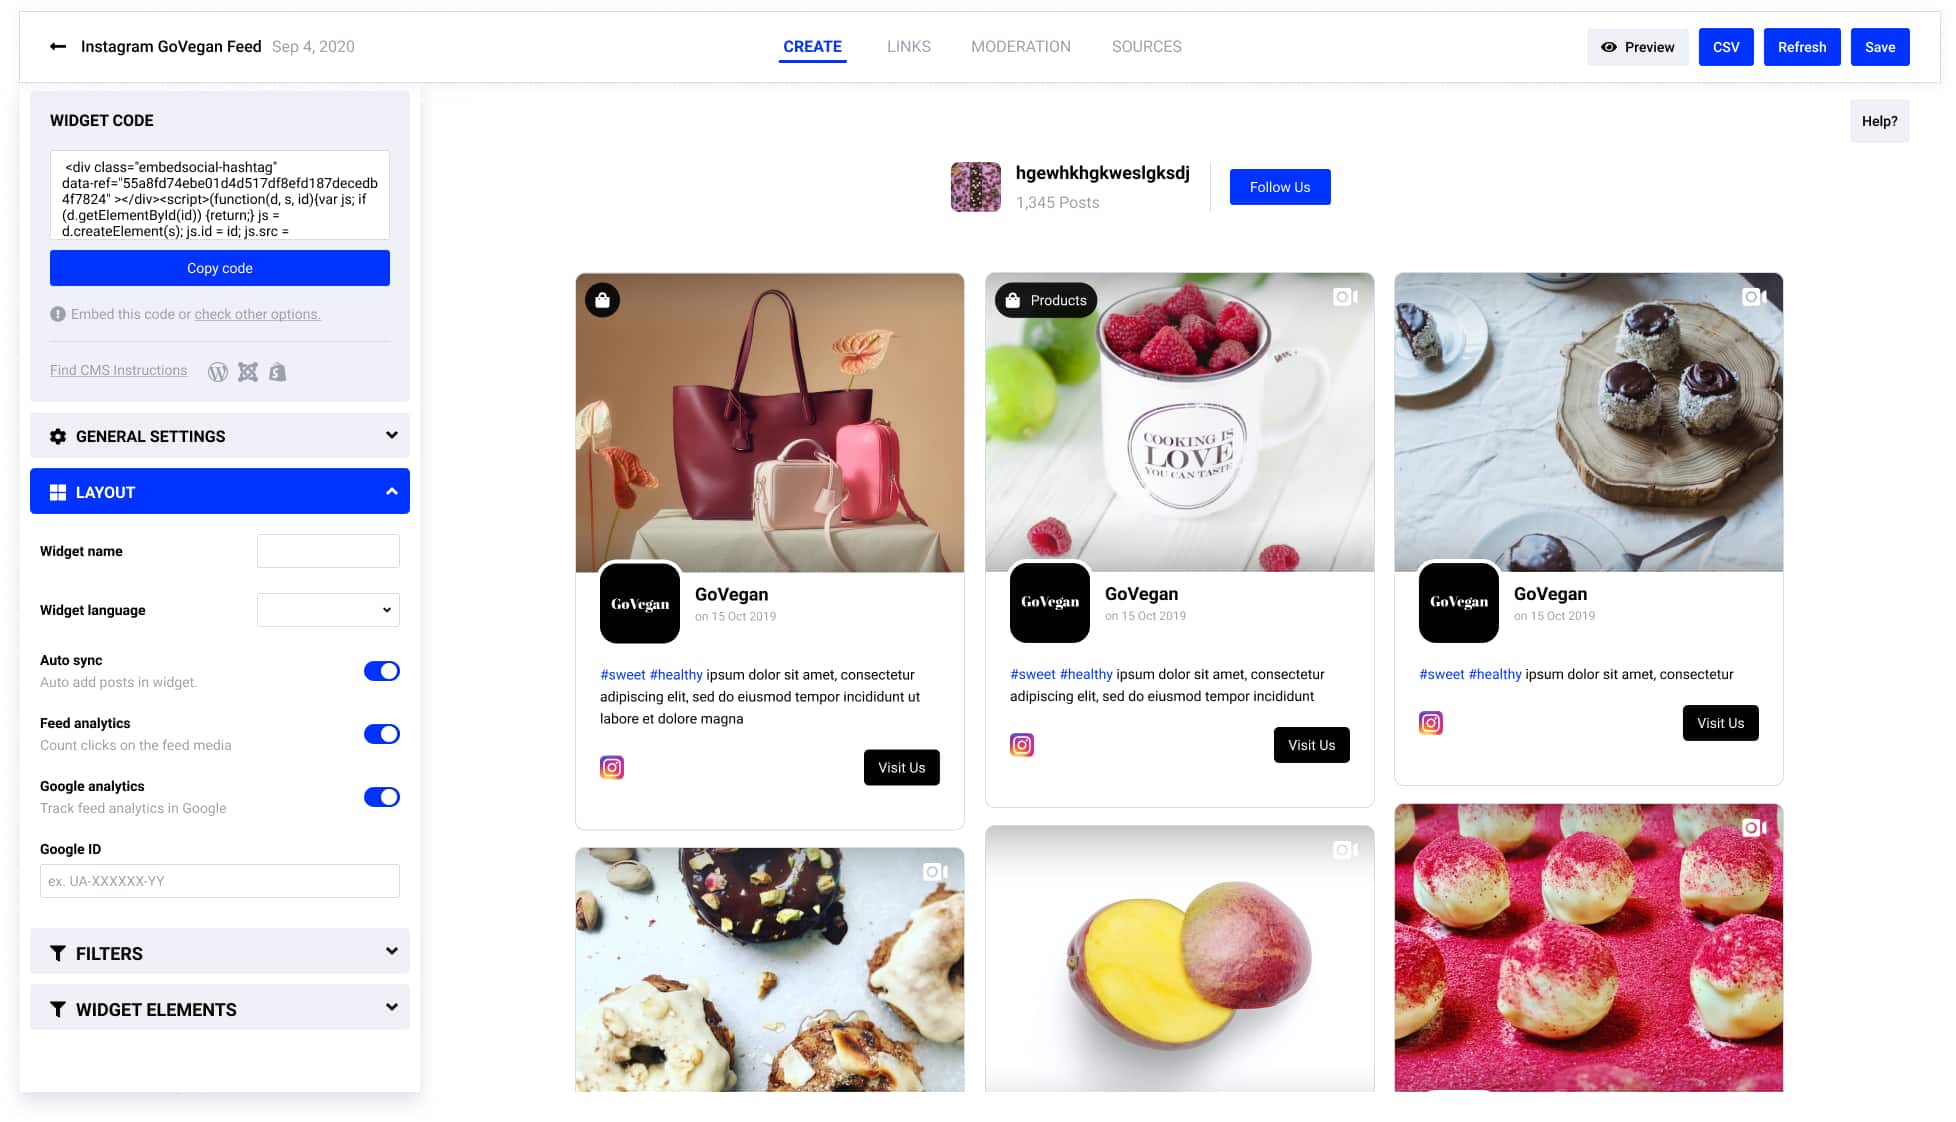Click the Instagram icon on first post
This screenshot has width=1956, height=1122.
point(611,766)
